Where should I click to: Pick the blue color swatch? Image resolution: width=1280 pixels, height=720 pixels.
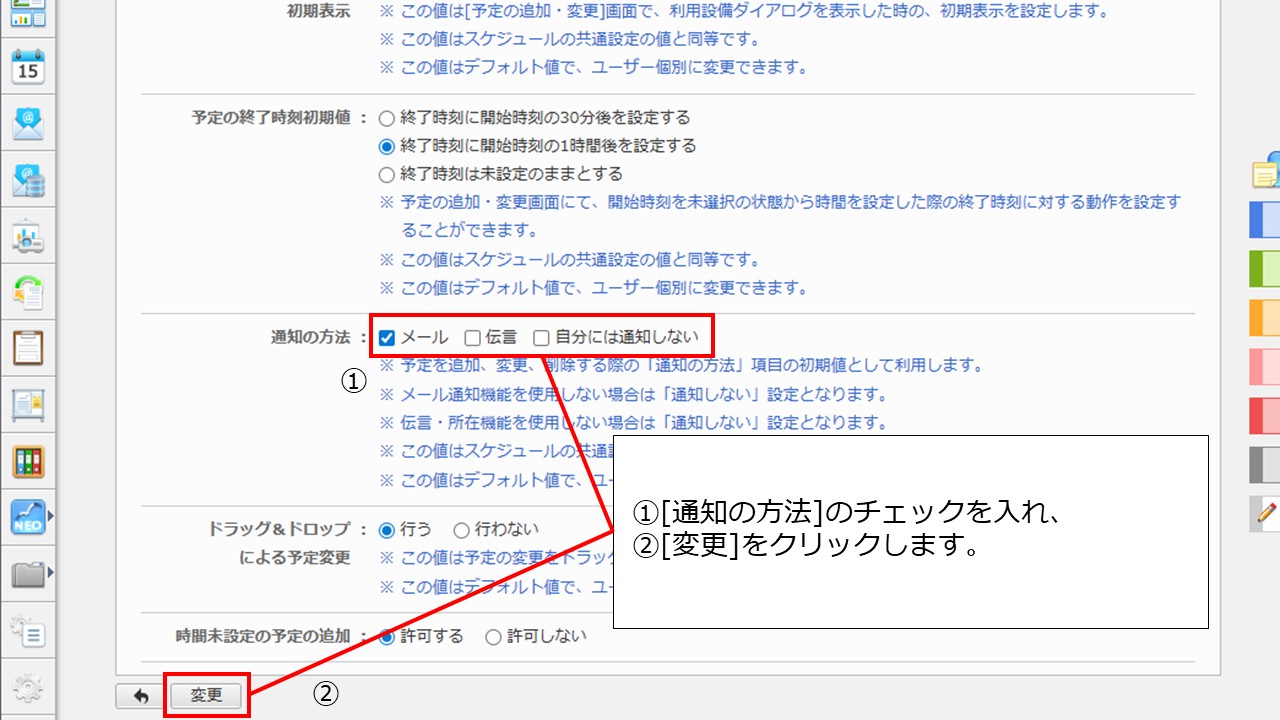coord(1265,220)
